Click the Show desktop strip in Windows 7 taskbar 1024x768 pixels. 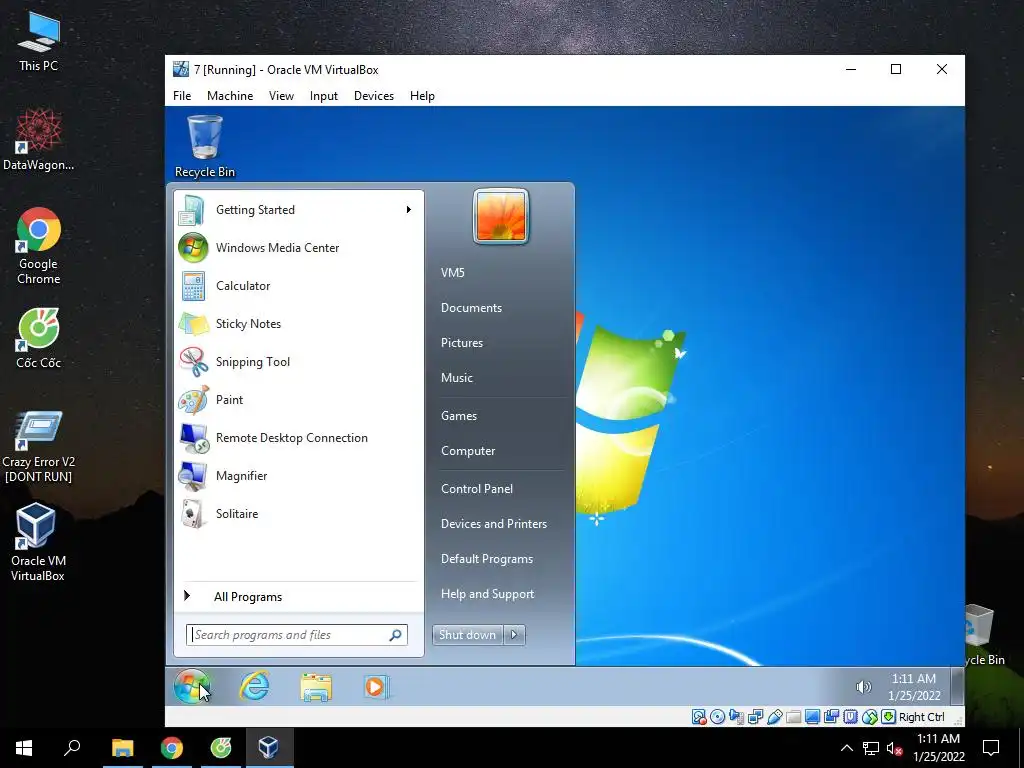957,686
